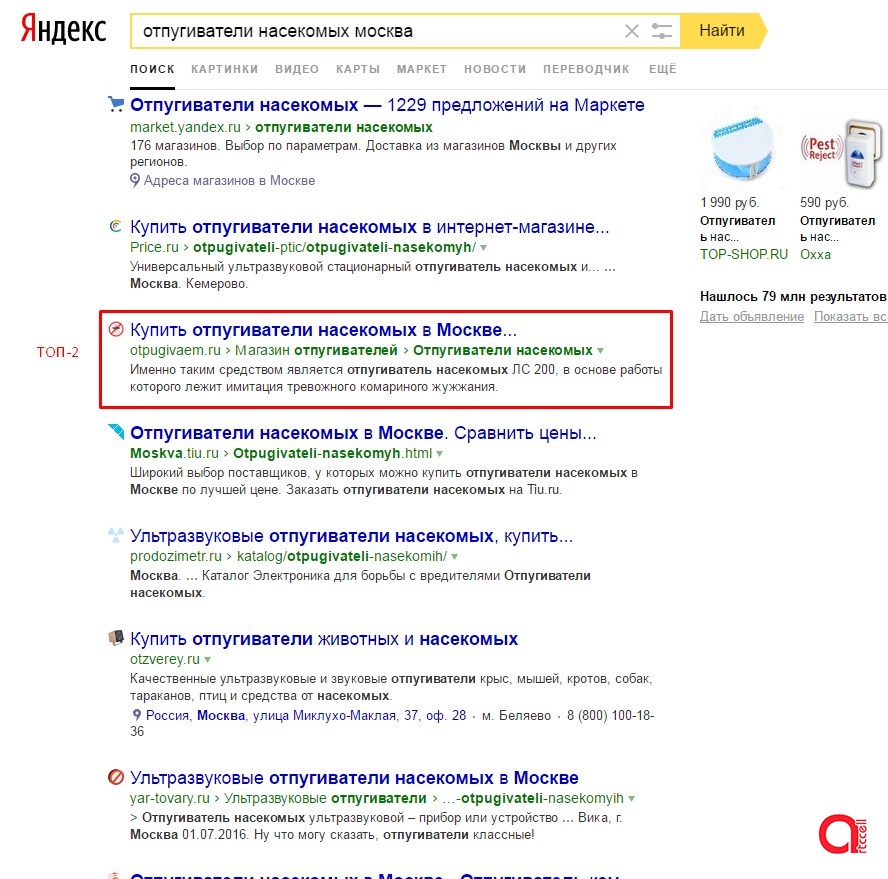Click the Ультразвуковые отпугиватели breadcrumb of yar-tovary
The height and width of the screenshot is (879, 888).
(x=325, y=799)
